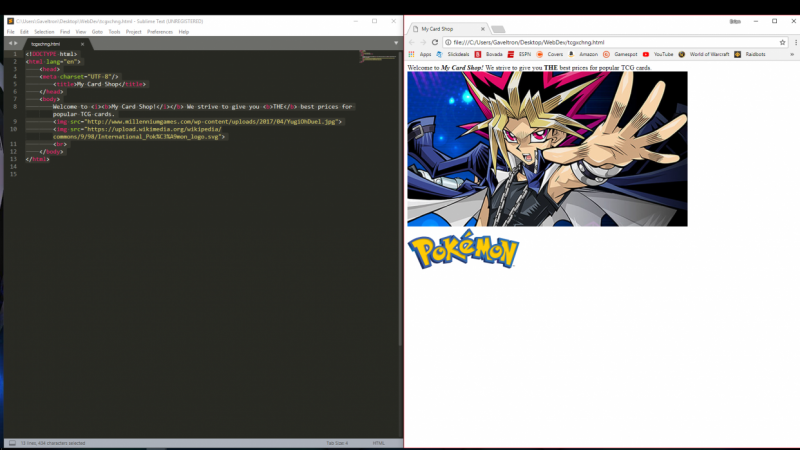This screenshot has height=450, width=800.
Task: Click the site info icon in address bar
Action: 448,42
